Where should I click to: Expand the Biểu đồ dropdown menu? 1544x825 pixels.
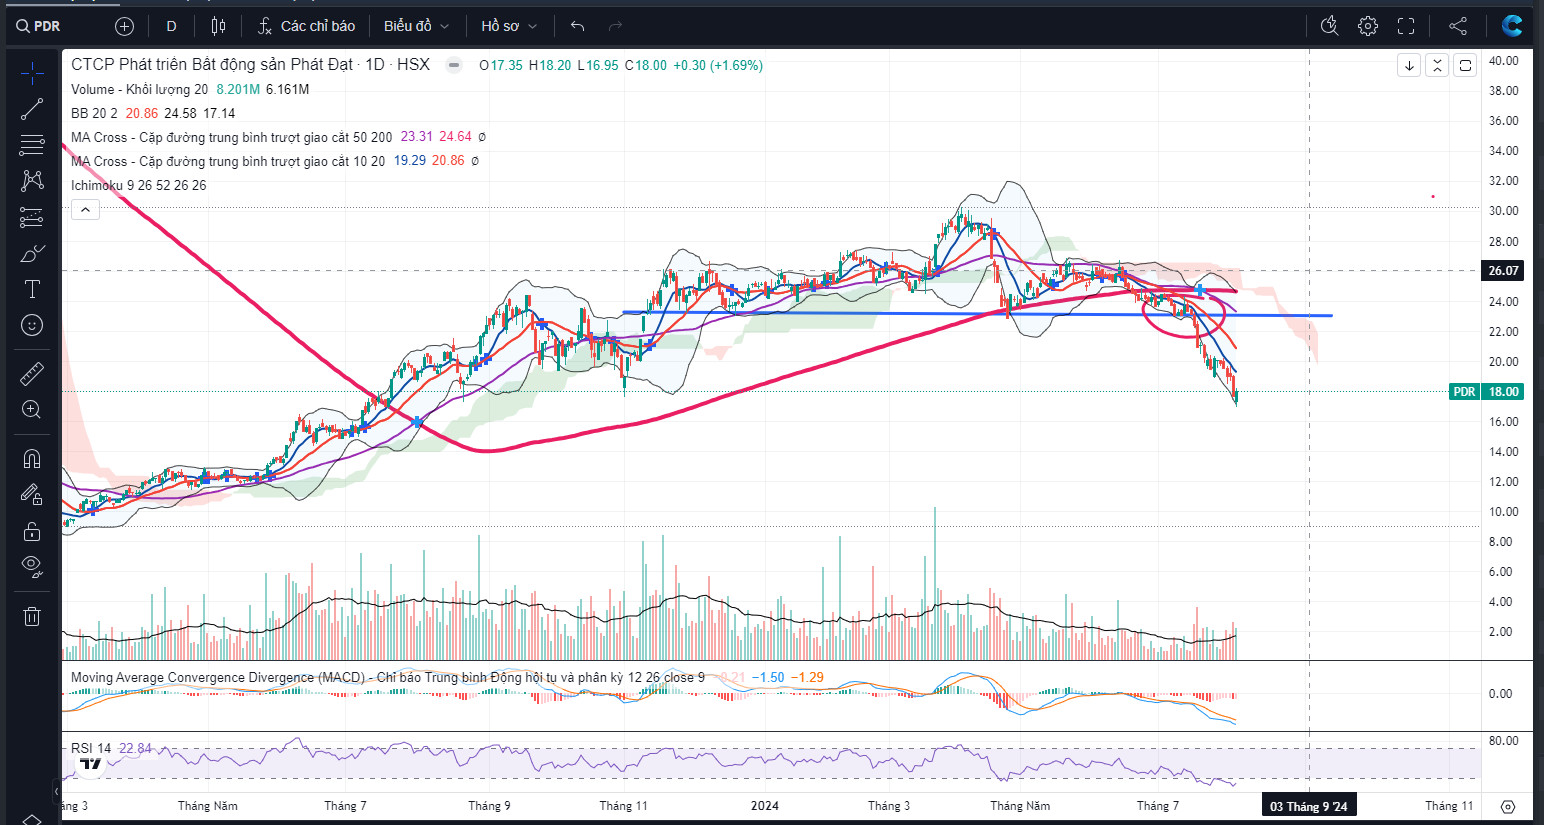(x=416, y=26)
